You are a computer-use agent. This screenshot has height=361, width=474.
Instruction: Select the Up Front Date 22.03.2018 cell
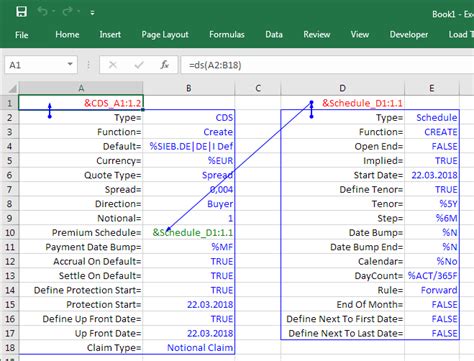coord(189,333)
